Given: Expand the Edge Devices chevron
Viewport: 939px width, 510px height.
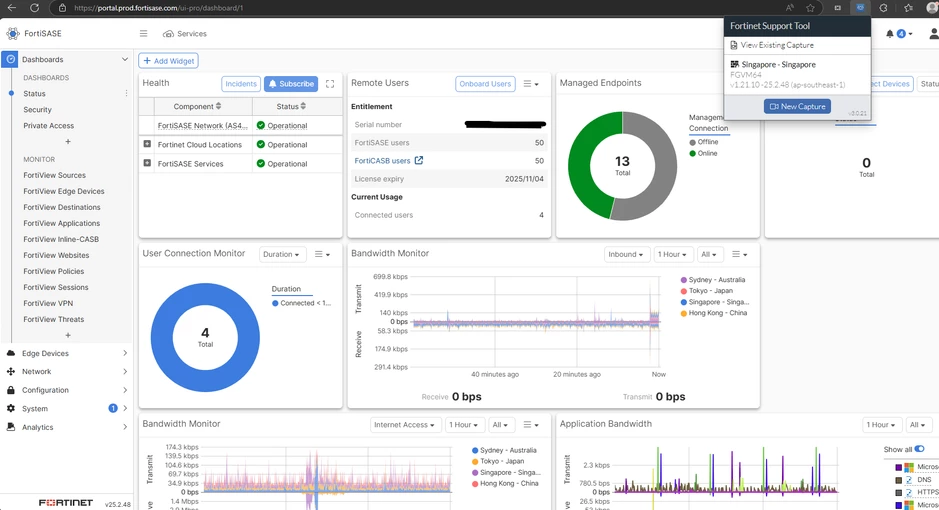Looking at the screenshot, I should pyautogui.click(x=125, y=353).
